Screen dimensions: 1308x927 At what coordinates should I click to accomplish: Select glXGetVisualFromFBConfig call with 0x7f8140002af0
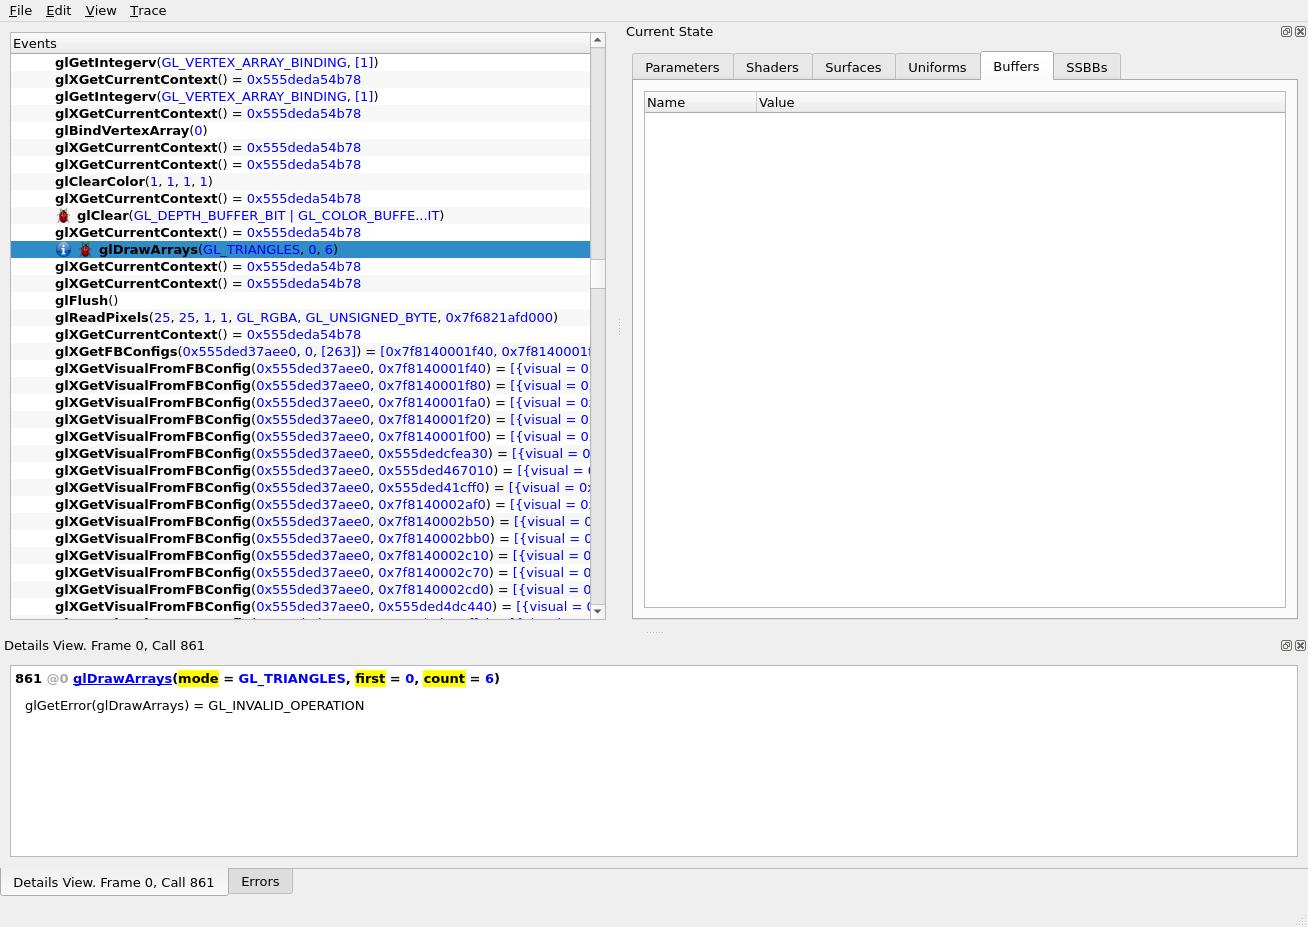point(300,504)
